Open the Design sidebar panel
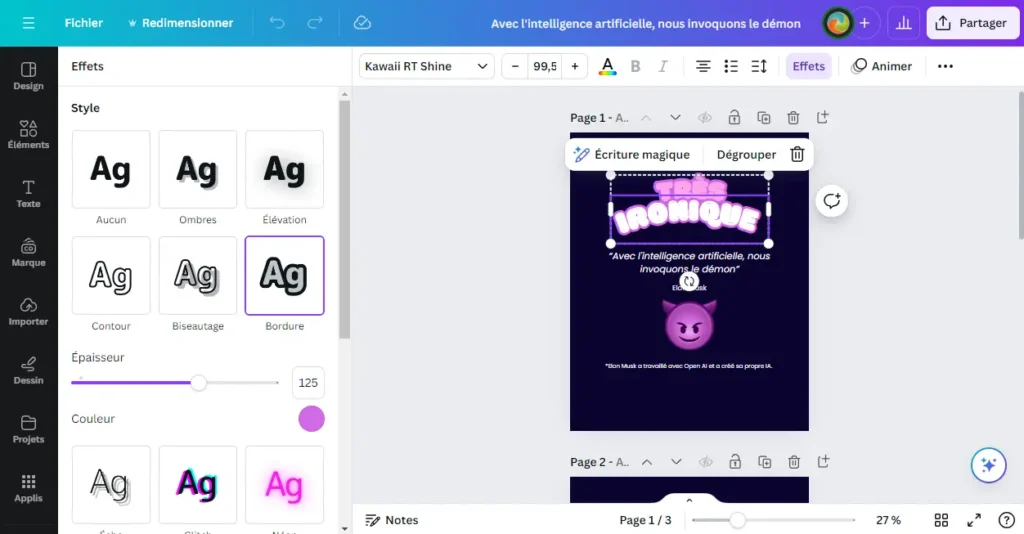 tap(28, 76)
